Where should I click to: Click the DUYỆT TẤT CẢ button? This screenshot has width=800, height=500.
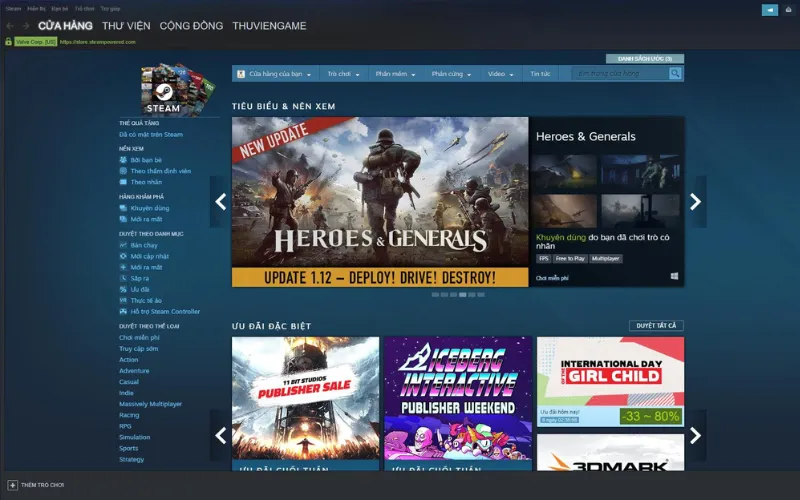click(x=656, y=326)
